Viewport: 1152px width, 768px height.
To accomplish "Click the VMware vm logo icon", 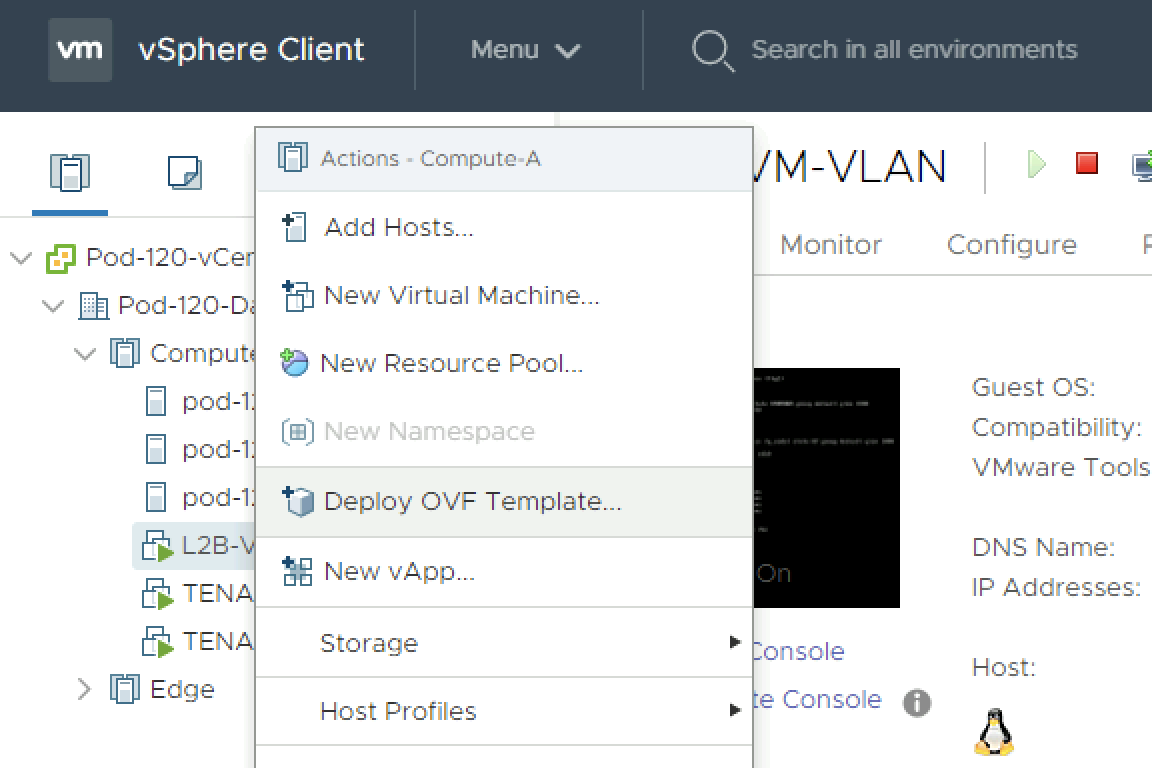I will 80,49.
